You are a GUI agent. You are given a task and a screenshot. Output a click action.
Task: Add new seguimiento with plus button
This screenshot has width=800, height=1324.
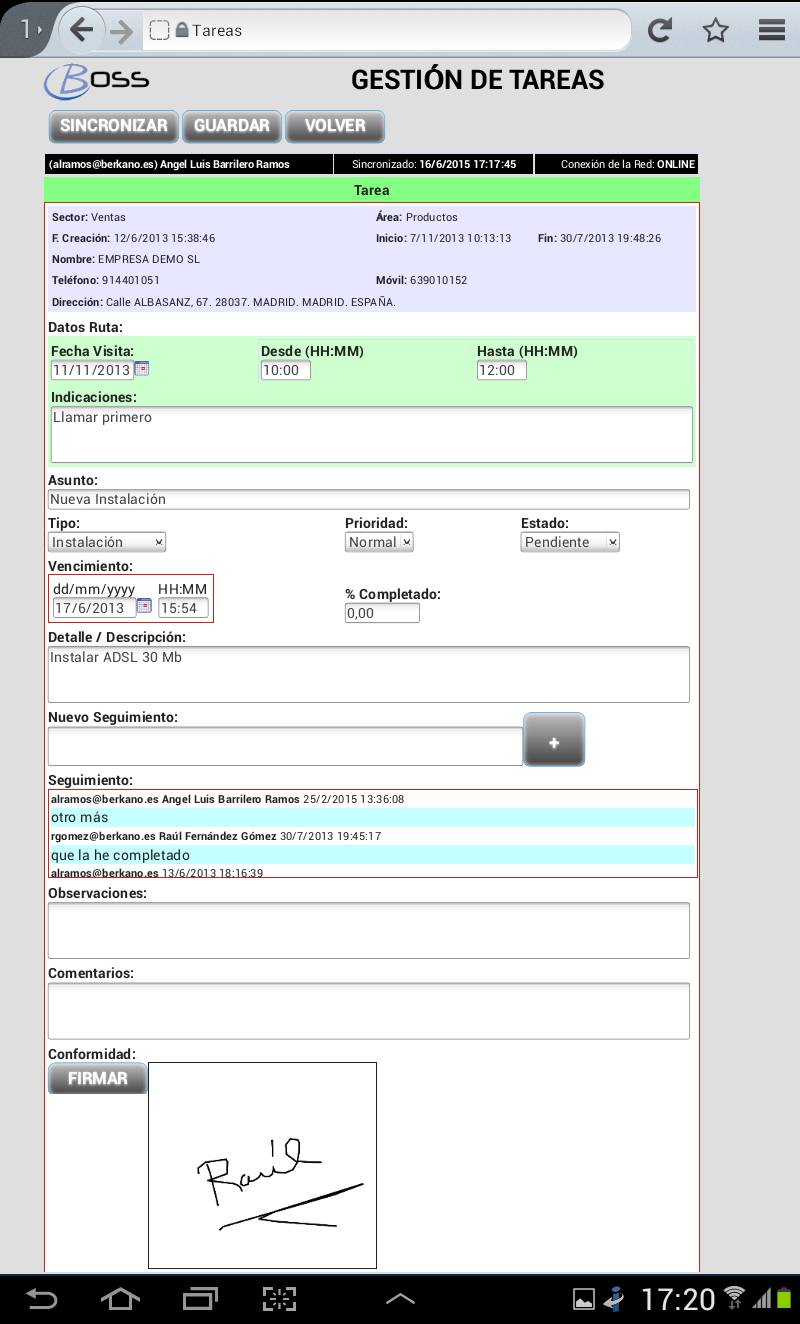coord(554,740)
